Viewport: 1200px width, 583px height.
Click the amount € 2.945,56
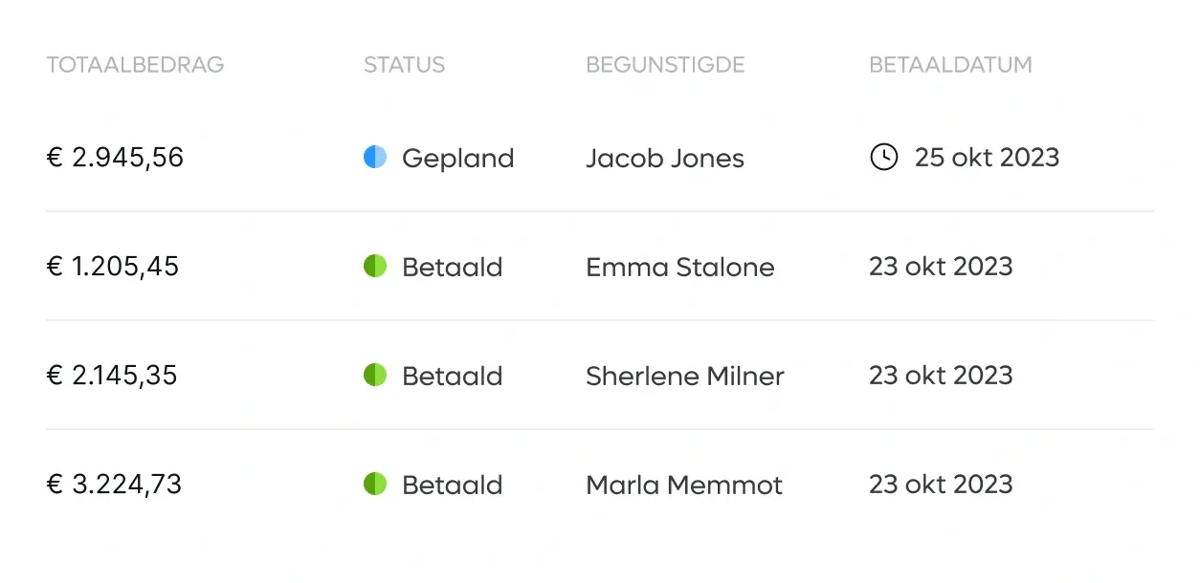[x=115, y=158]
